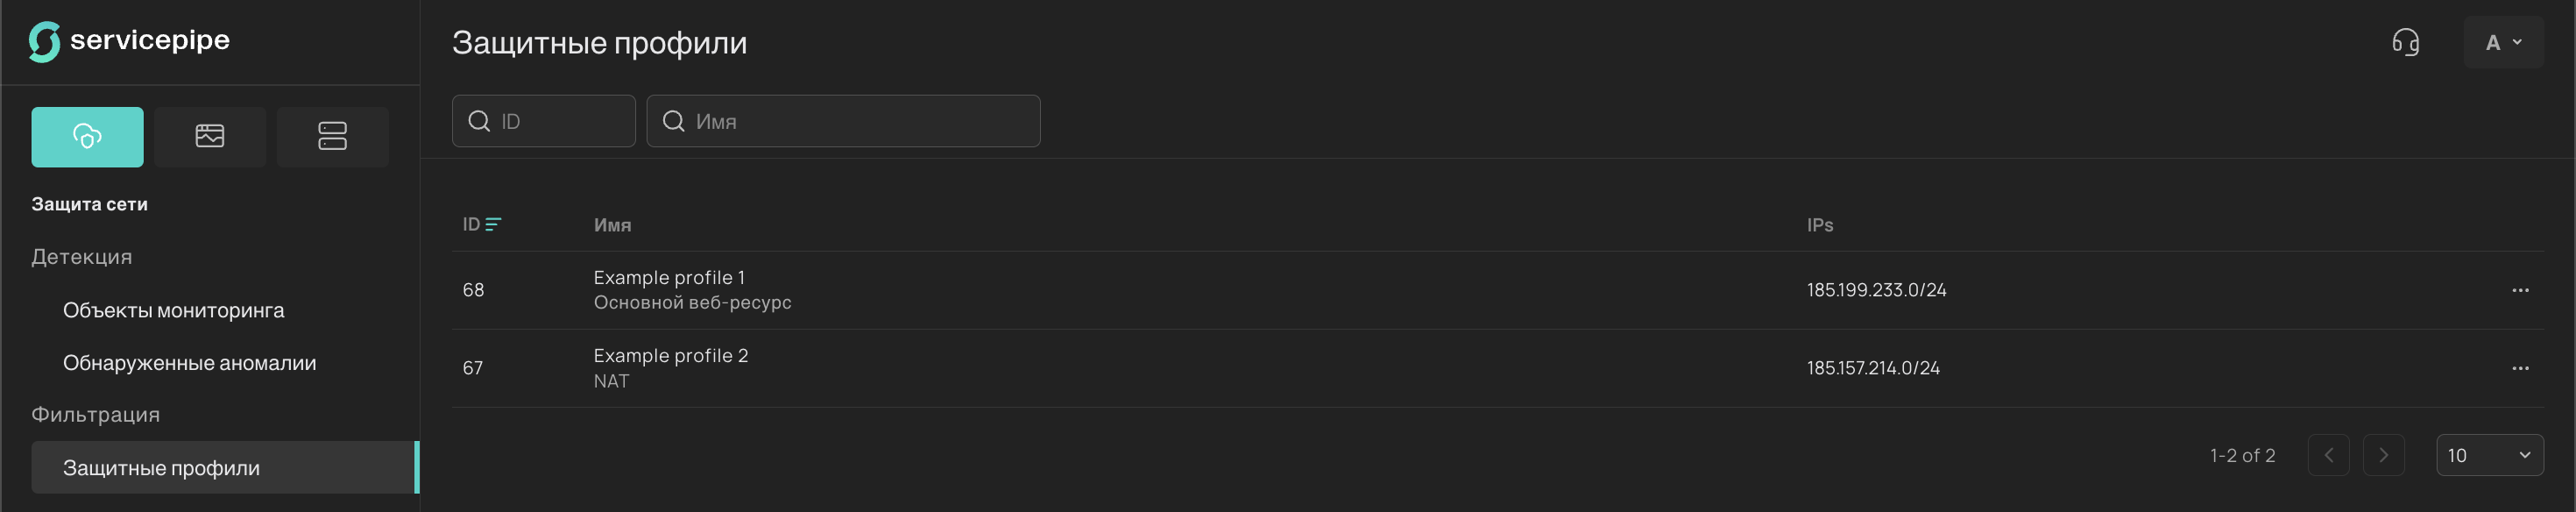Open the web protection section icon
This screenshot has width=2576, height=512.
[x=210, y=137]
